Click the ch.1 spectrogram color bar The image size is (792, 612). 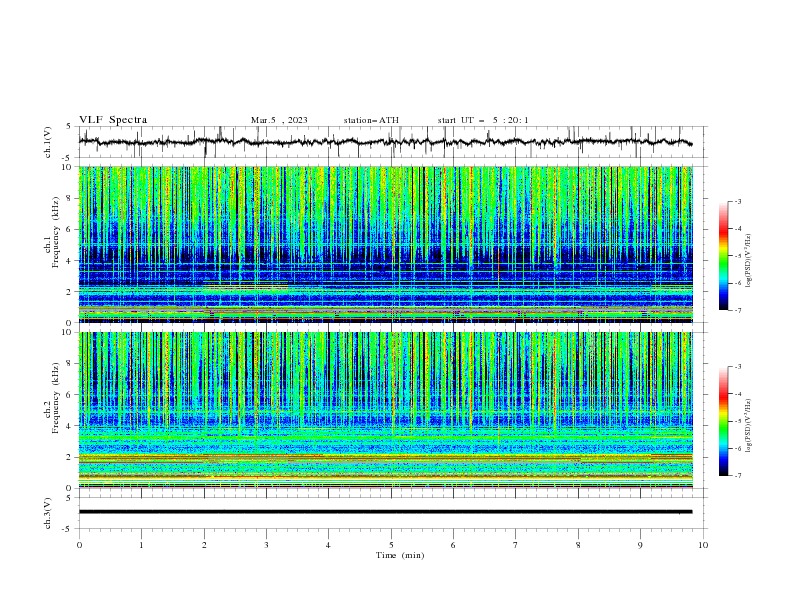point(723,256)
